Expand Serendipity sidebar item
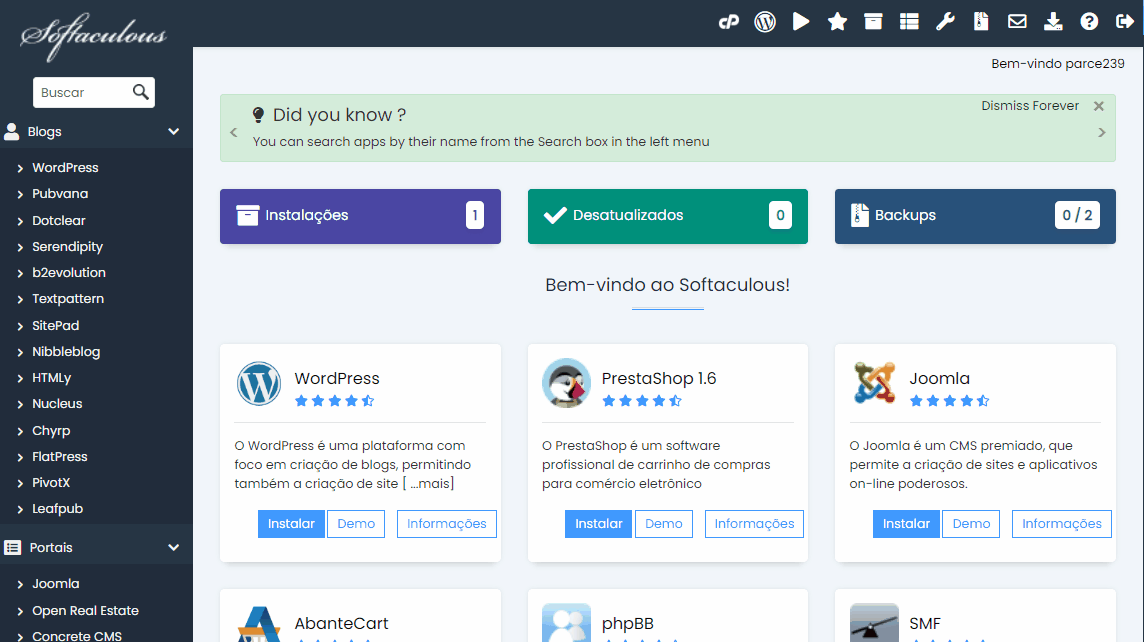1144x642 pixels. pos(20,247)
